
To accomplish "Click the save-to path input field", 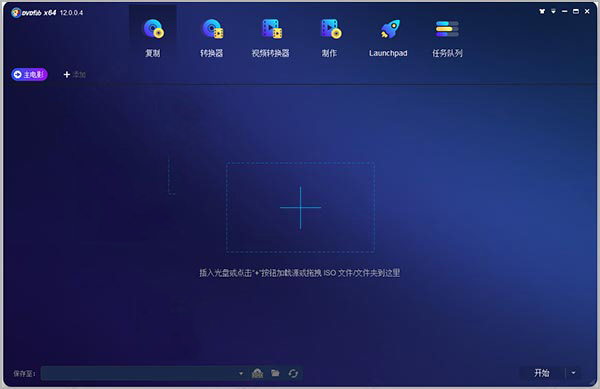I will [x=139, y=373].
